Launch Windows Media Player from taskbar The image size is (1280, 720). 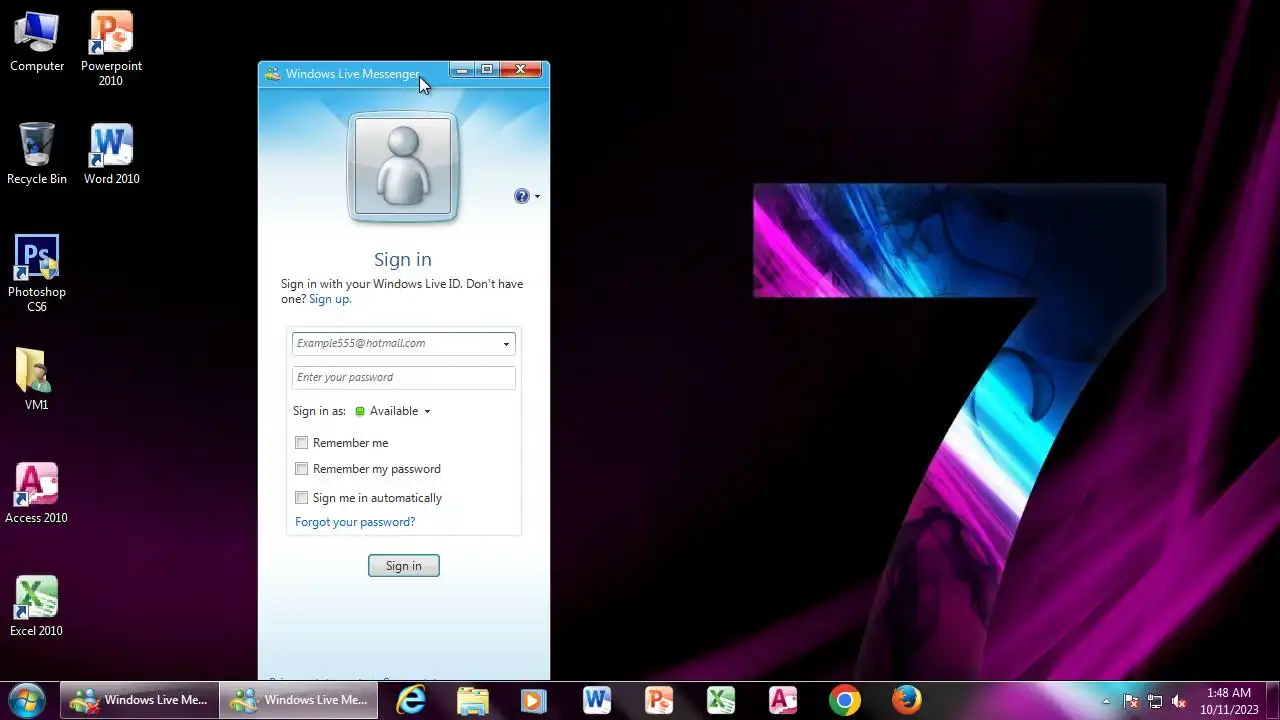point(534,700)
